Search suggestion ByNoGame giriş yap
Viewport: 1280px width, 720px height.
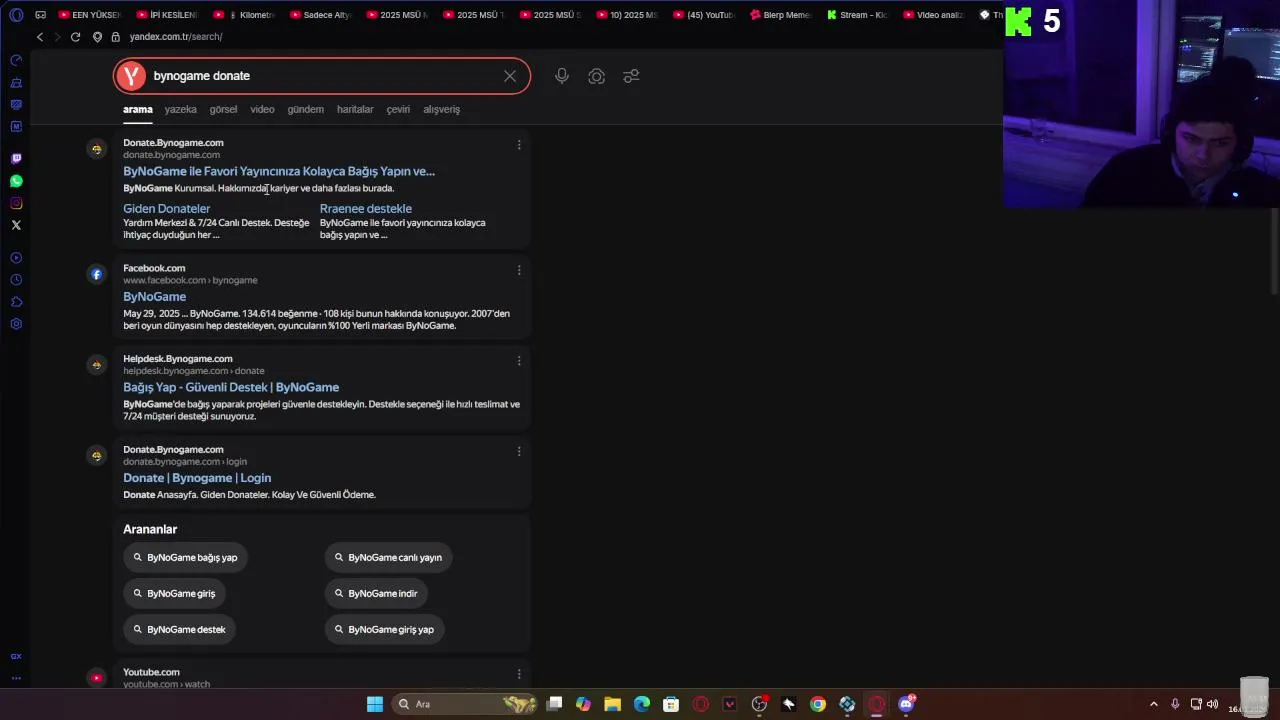(x=385, y=629)
